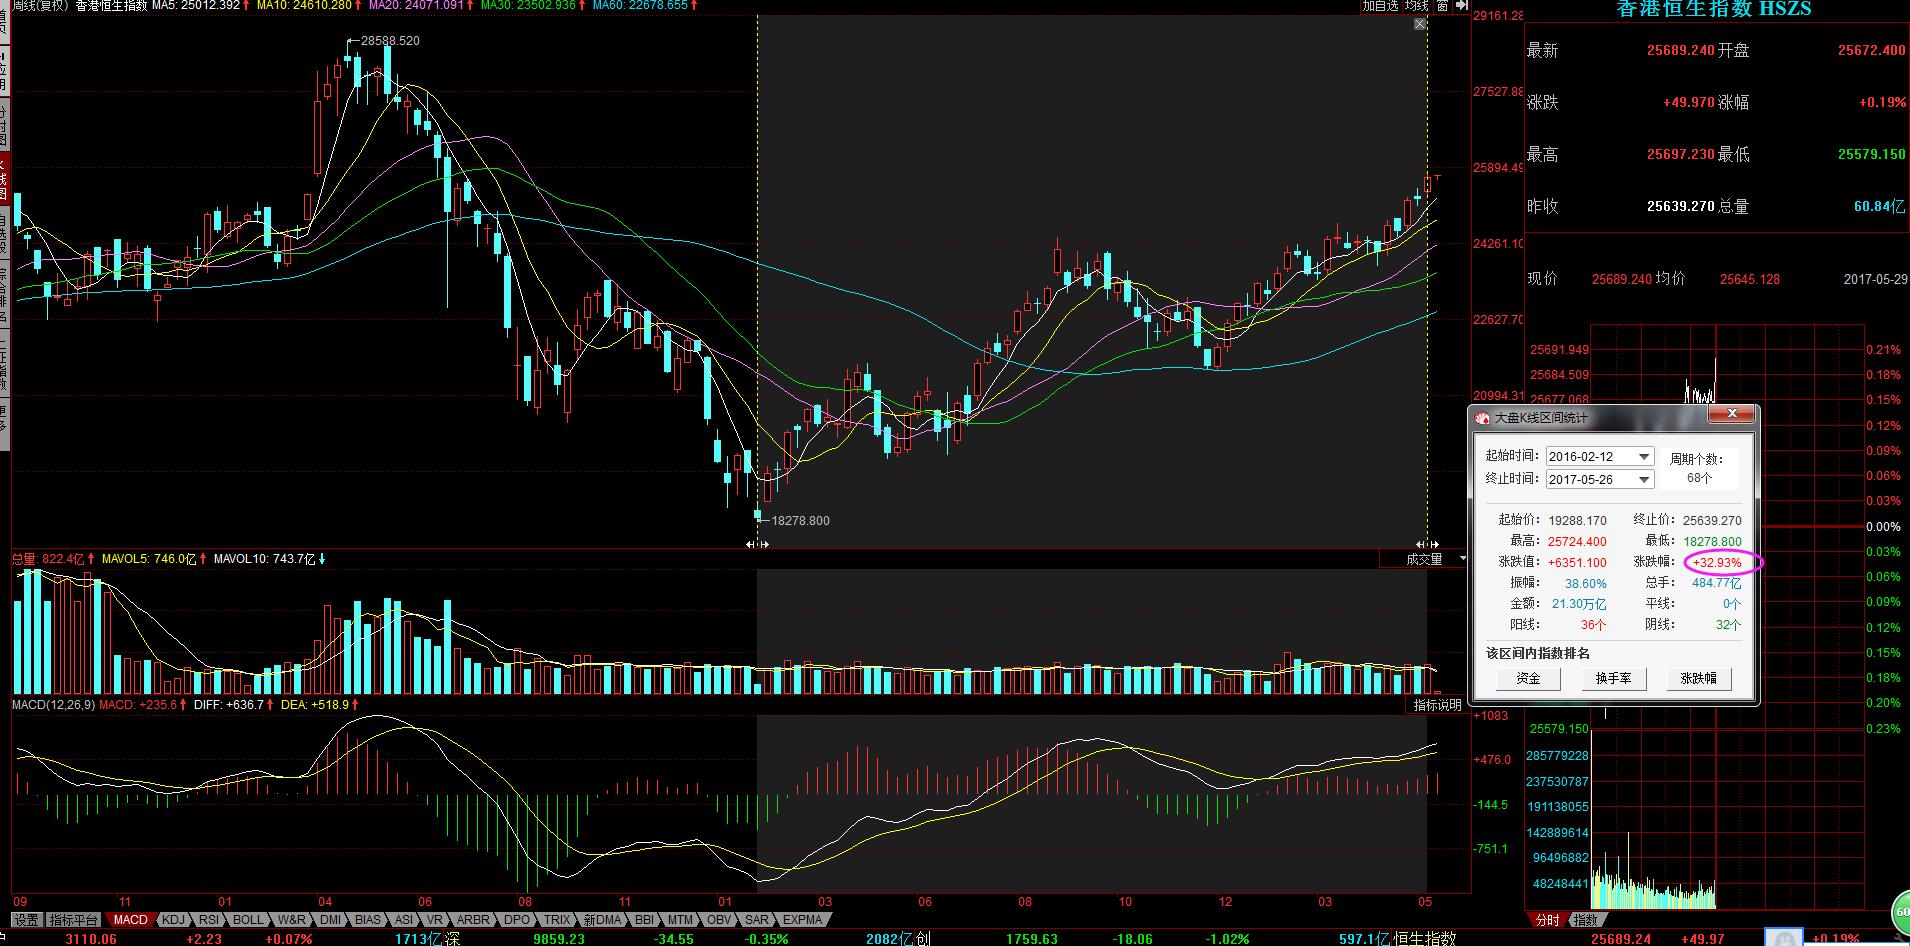
Task: Click the 周线(复权) period label
Action: 40,6
